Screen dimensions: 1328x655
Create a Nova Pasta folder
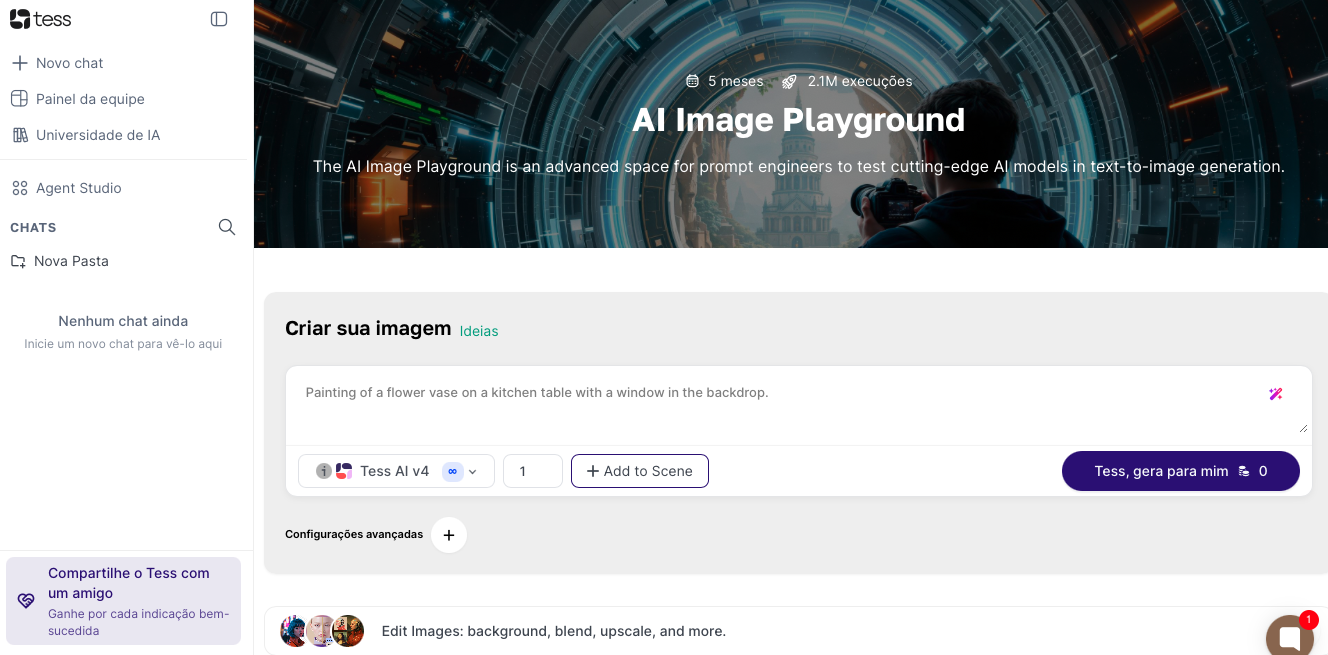(x=60, y=261)
